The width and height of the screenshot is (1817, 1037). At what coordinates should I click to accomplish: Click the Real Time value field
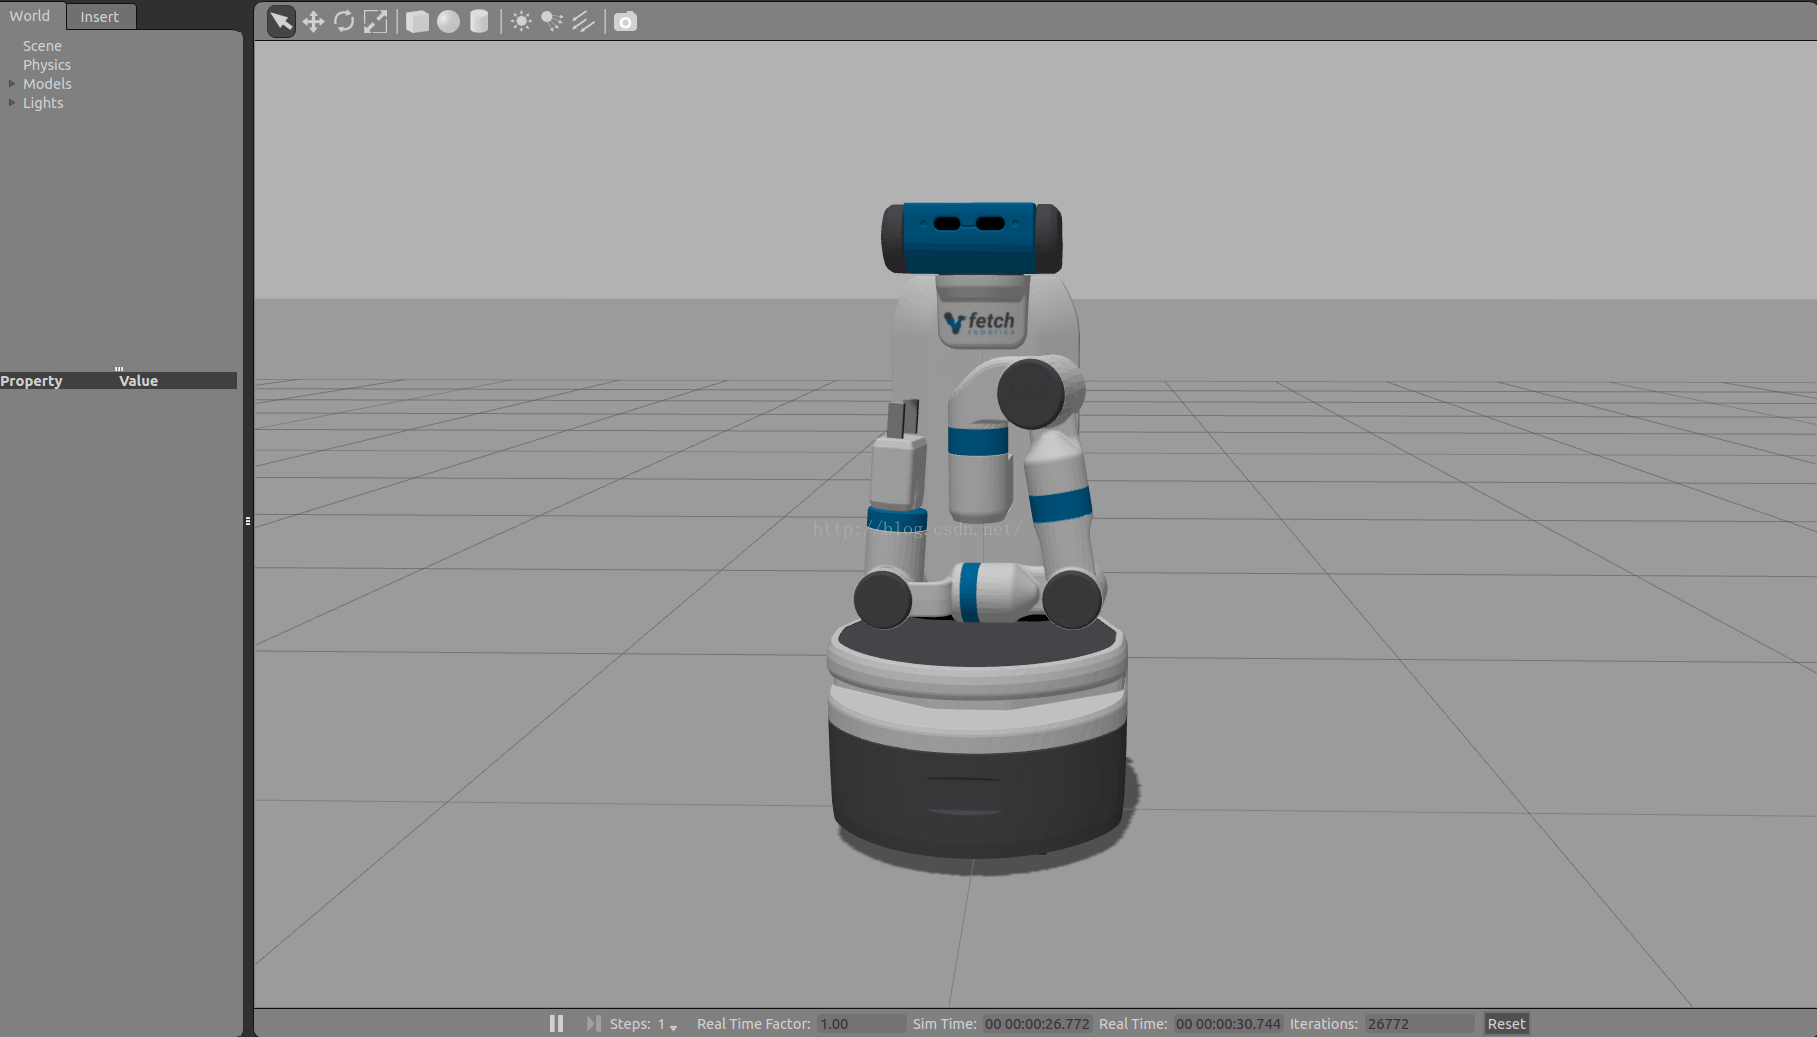click(x=1228, y=1024)
